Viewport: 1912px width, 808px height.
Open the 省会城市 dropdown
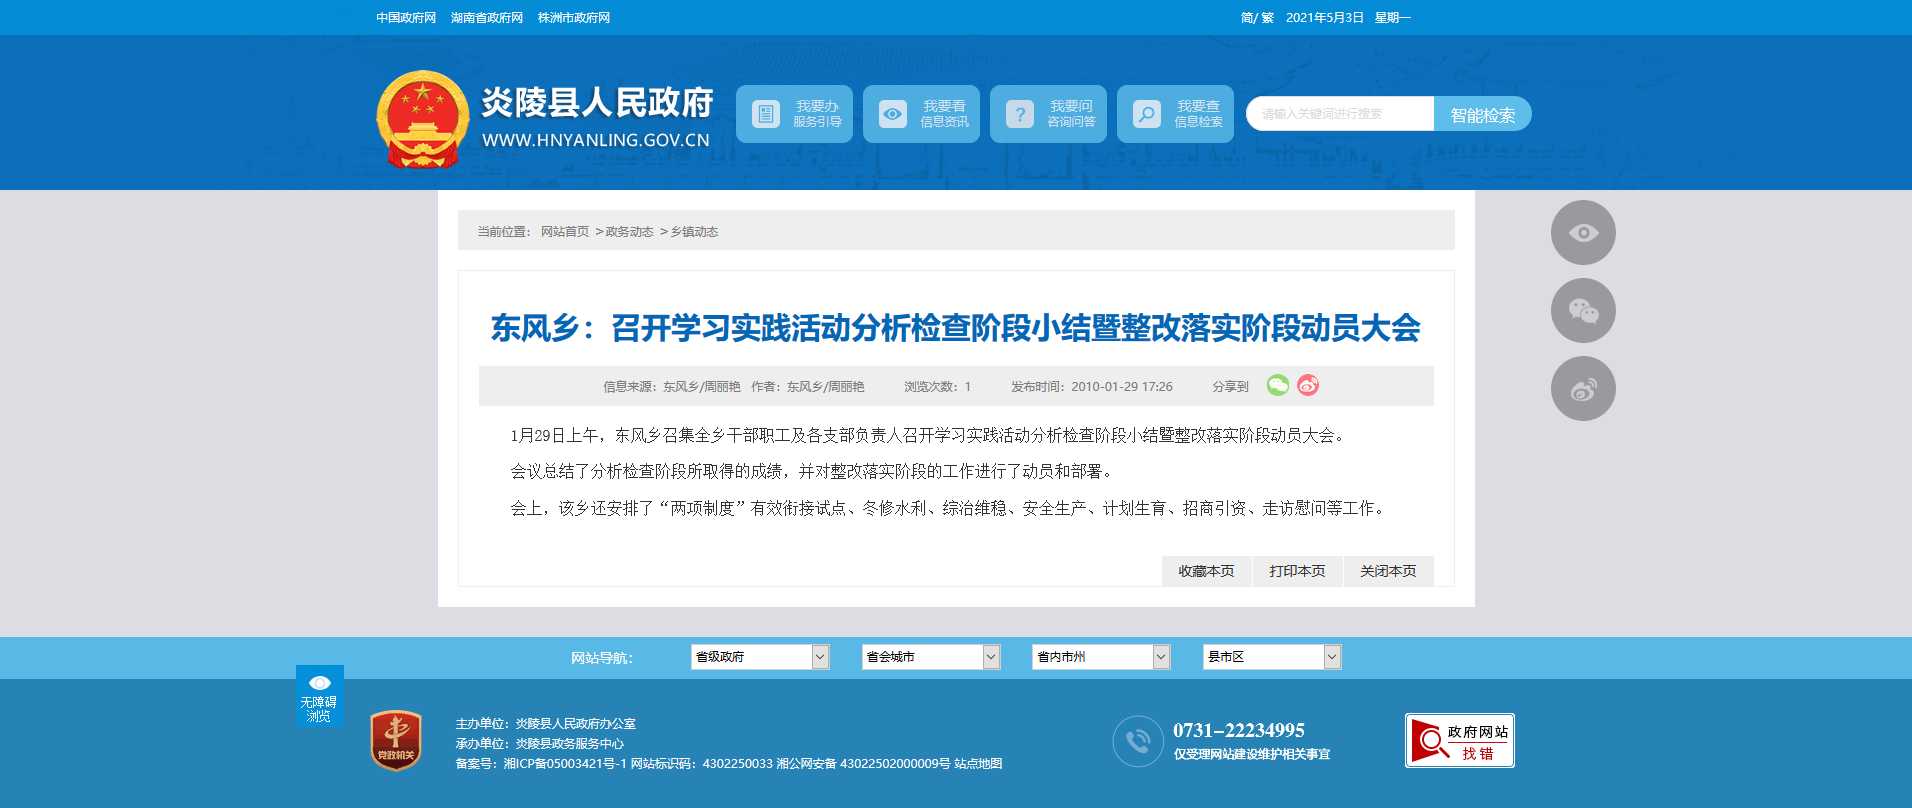click(930, 657)
